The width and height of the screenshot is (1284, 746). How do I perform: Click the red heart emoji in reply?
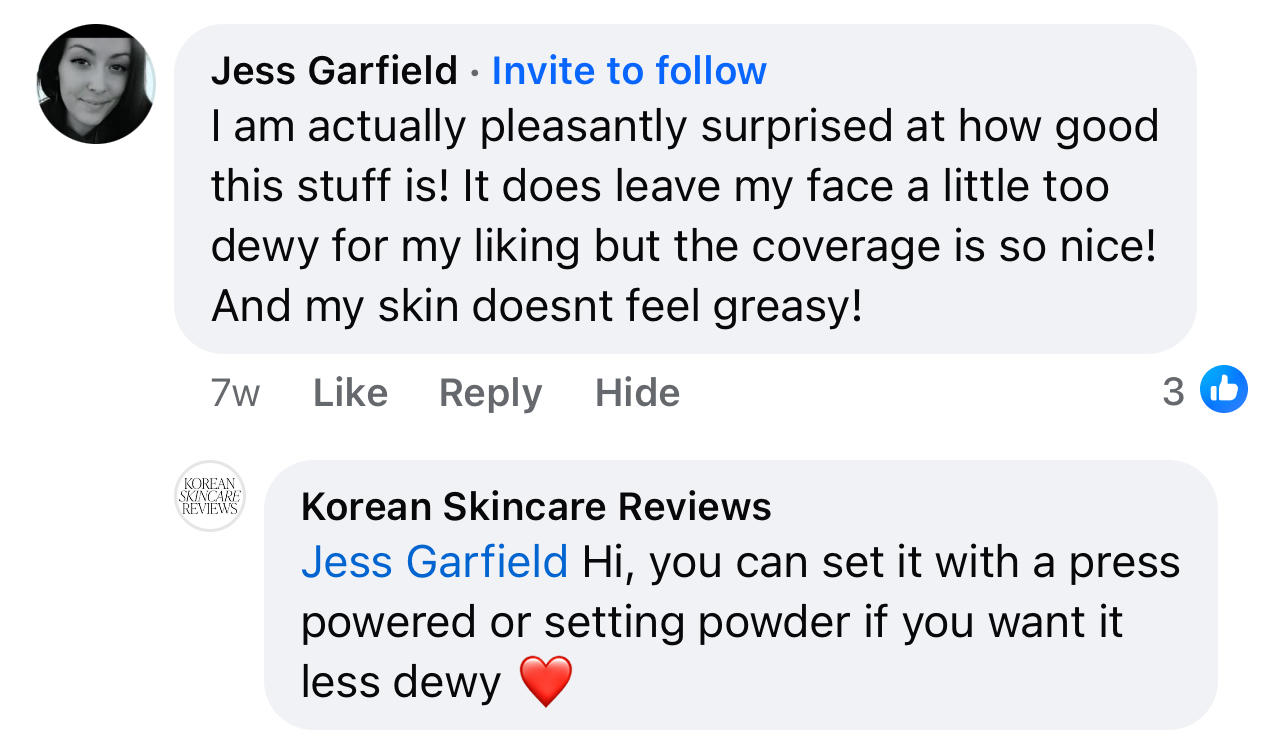pos(546,681)
